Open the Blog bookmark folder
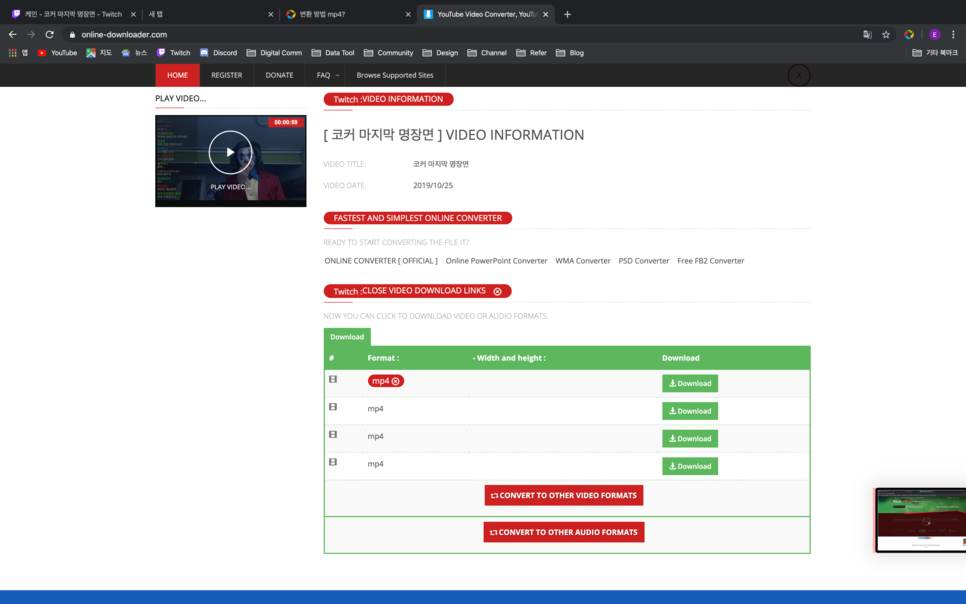The width and height of the screenshot is (966, 604). [x=570, y=53]
